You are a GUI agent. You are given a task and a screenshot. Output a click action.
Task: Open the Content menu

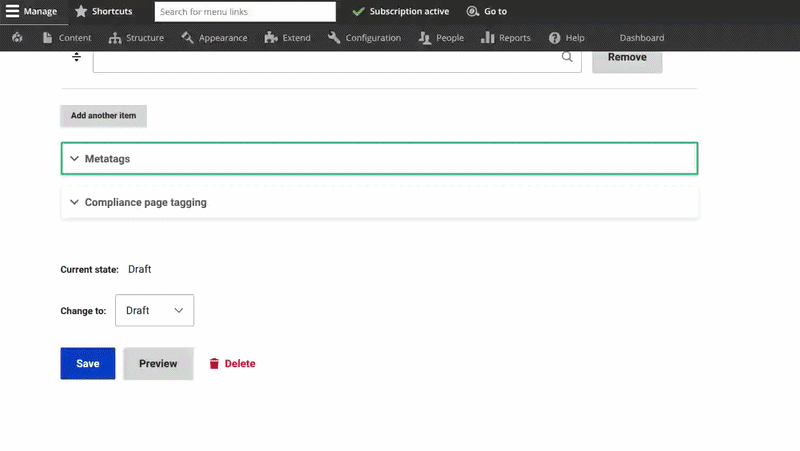pos(74,38)
